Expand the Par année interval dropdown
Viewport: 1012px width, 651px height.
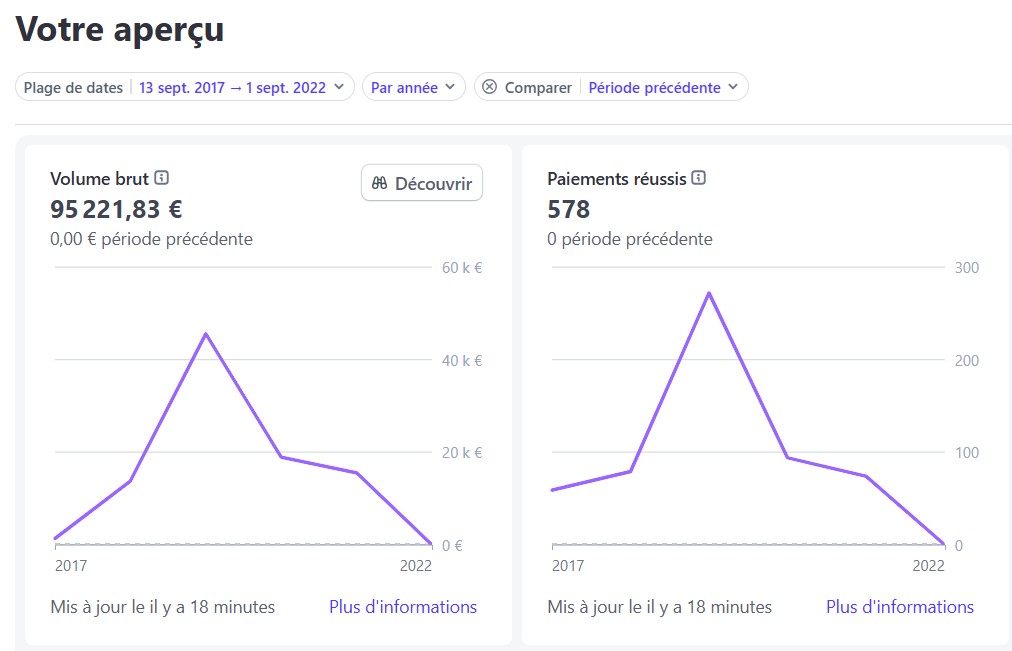(x=405, y=87)
